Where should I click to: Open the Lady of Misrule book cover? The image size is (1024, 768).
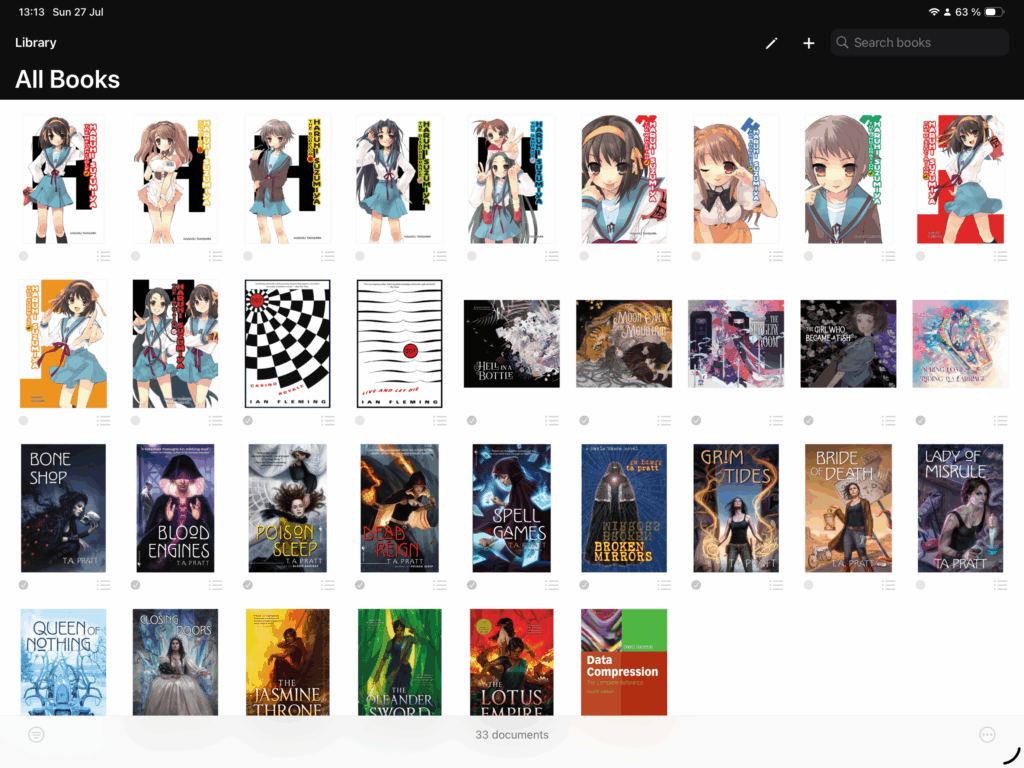coord(960,508)
